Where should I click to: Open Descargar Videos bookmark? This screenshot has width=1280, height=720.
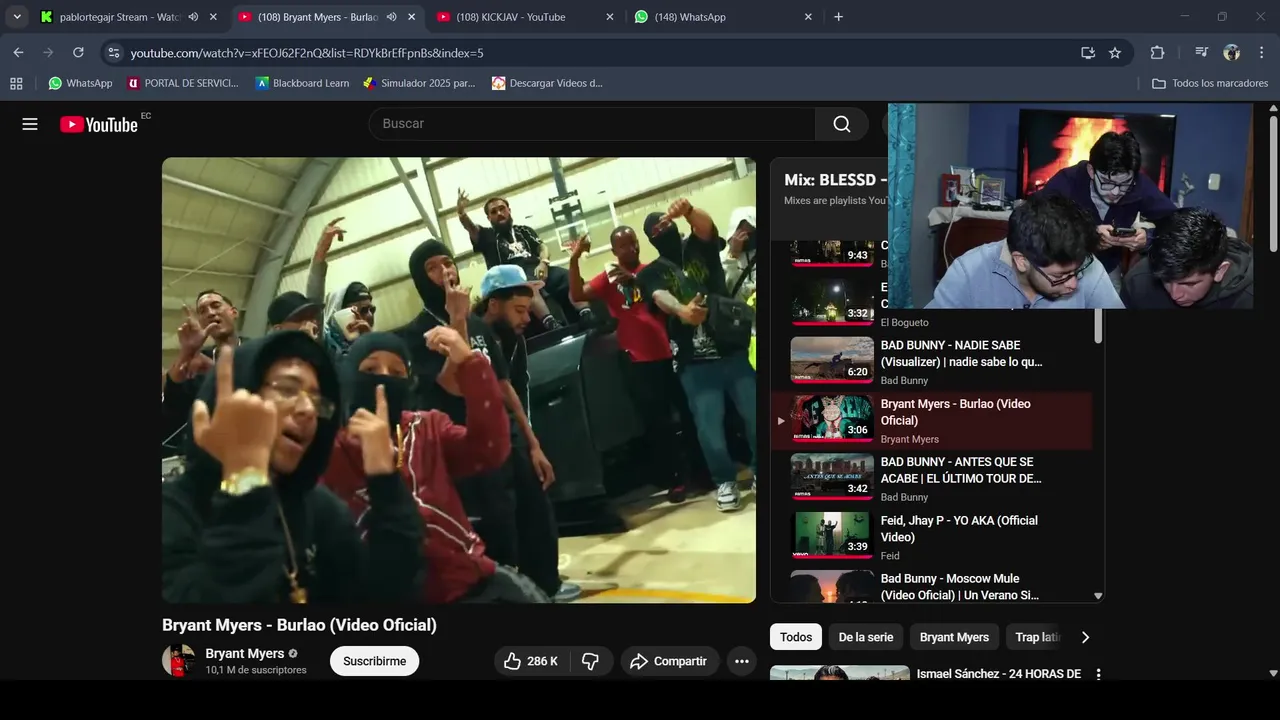548,83
